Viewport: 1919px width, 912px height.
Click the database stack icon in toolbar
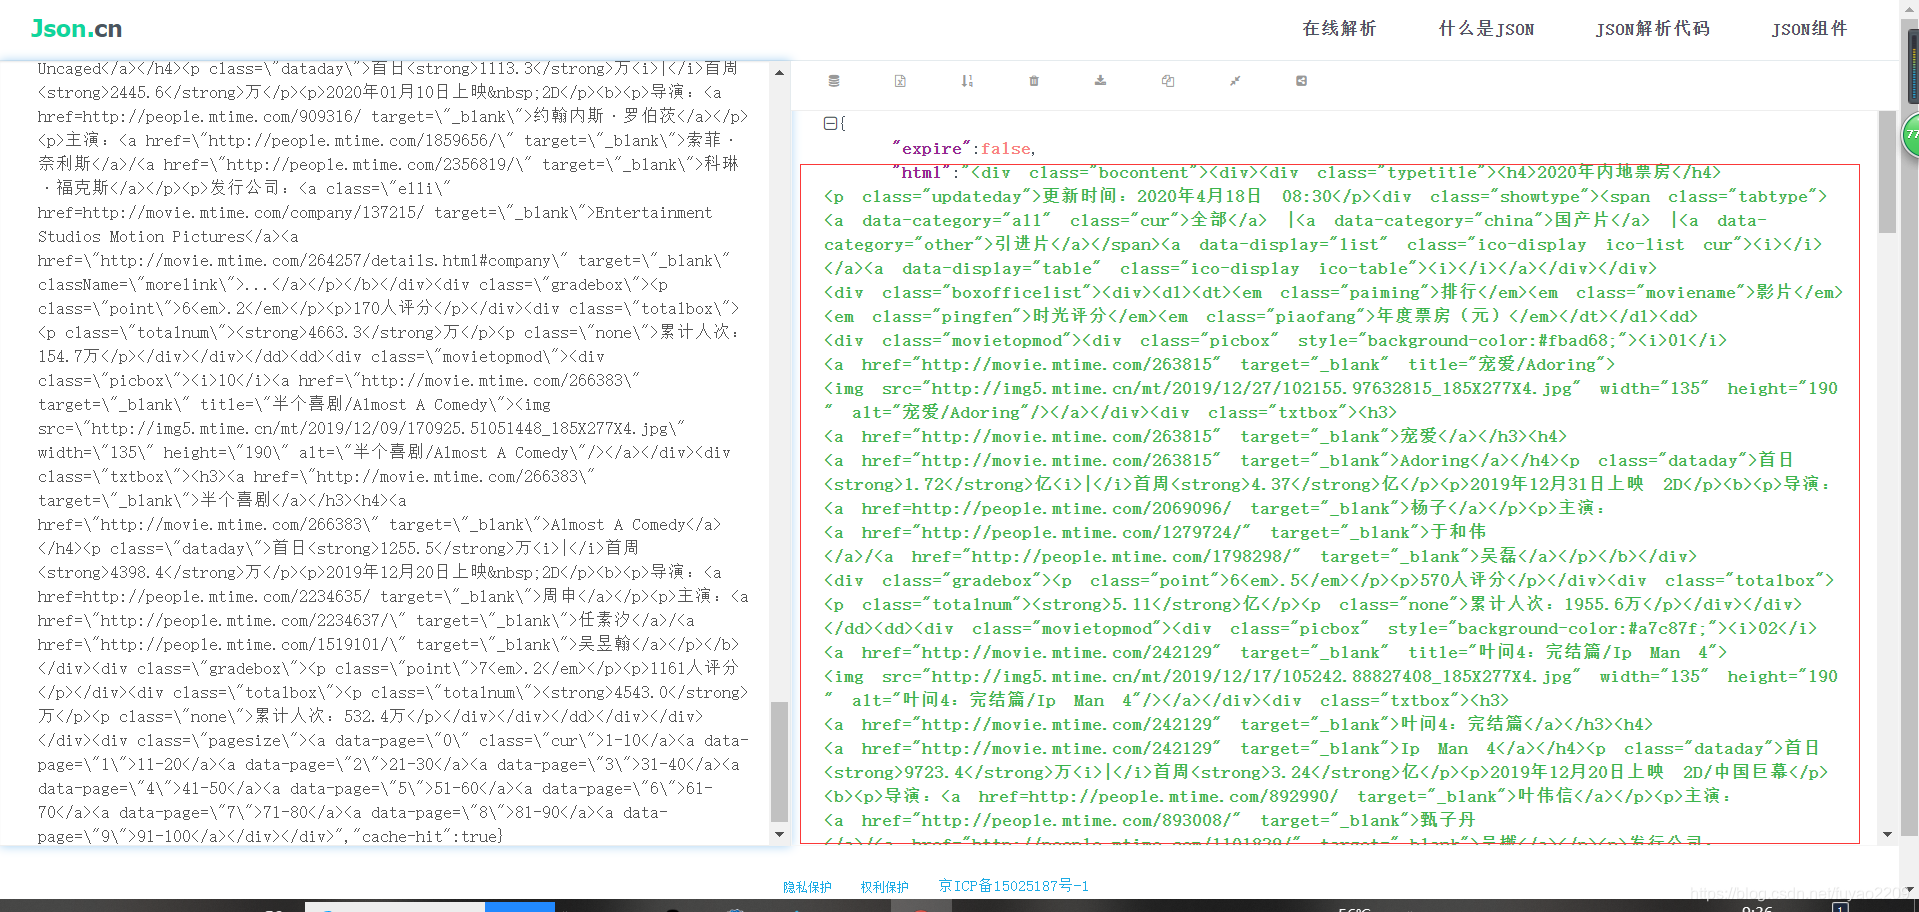[x=834, y=81]
